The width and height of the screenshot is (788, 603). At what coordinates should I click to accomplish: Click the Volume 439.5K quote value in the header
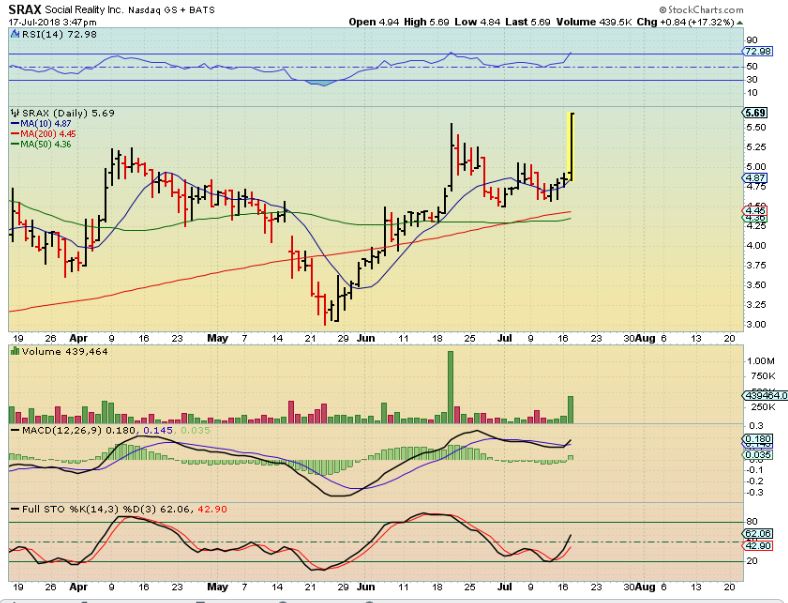593,22
